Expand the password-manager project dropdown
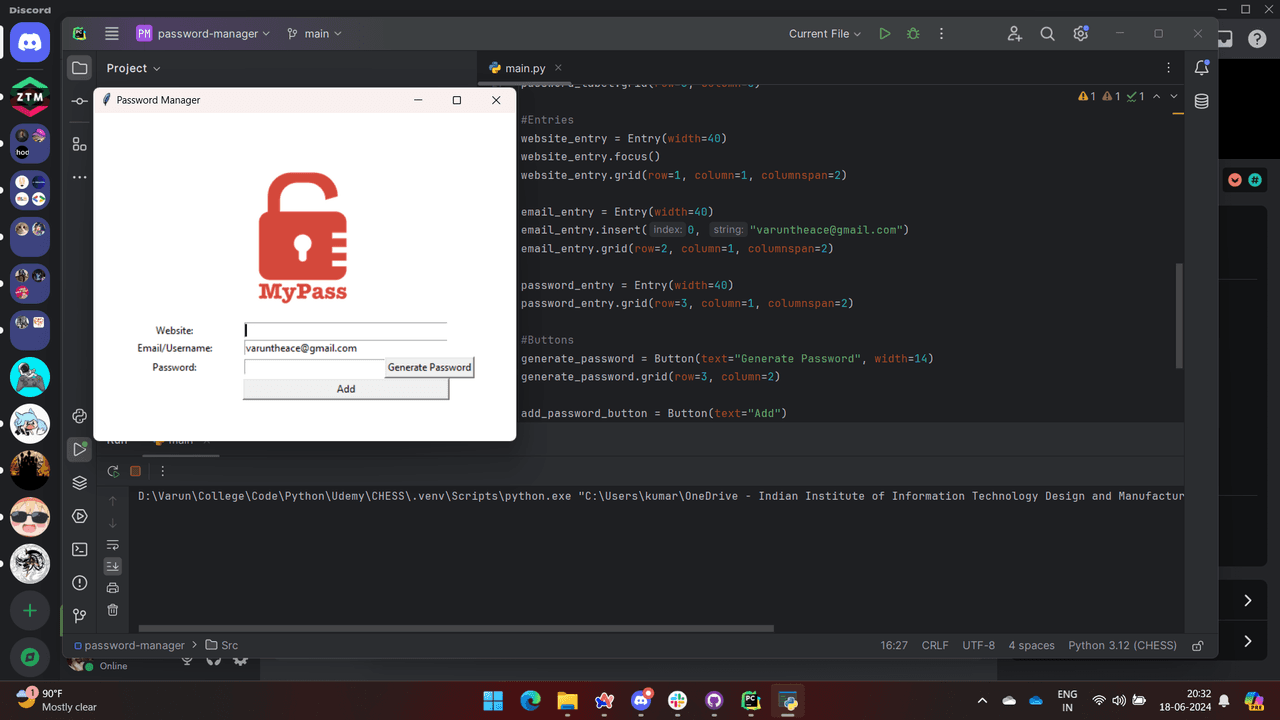Viewport: 1280px width, 720px height. 204,34
